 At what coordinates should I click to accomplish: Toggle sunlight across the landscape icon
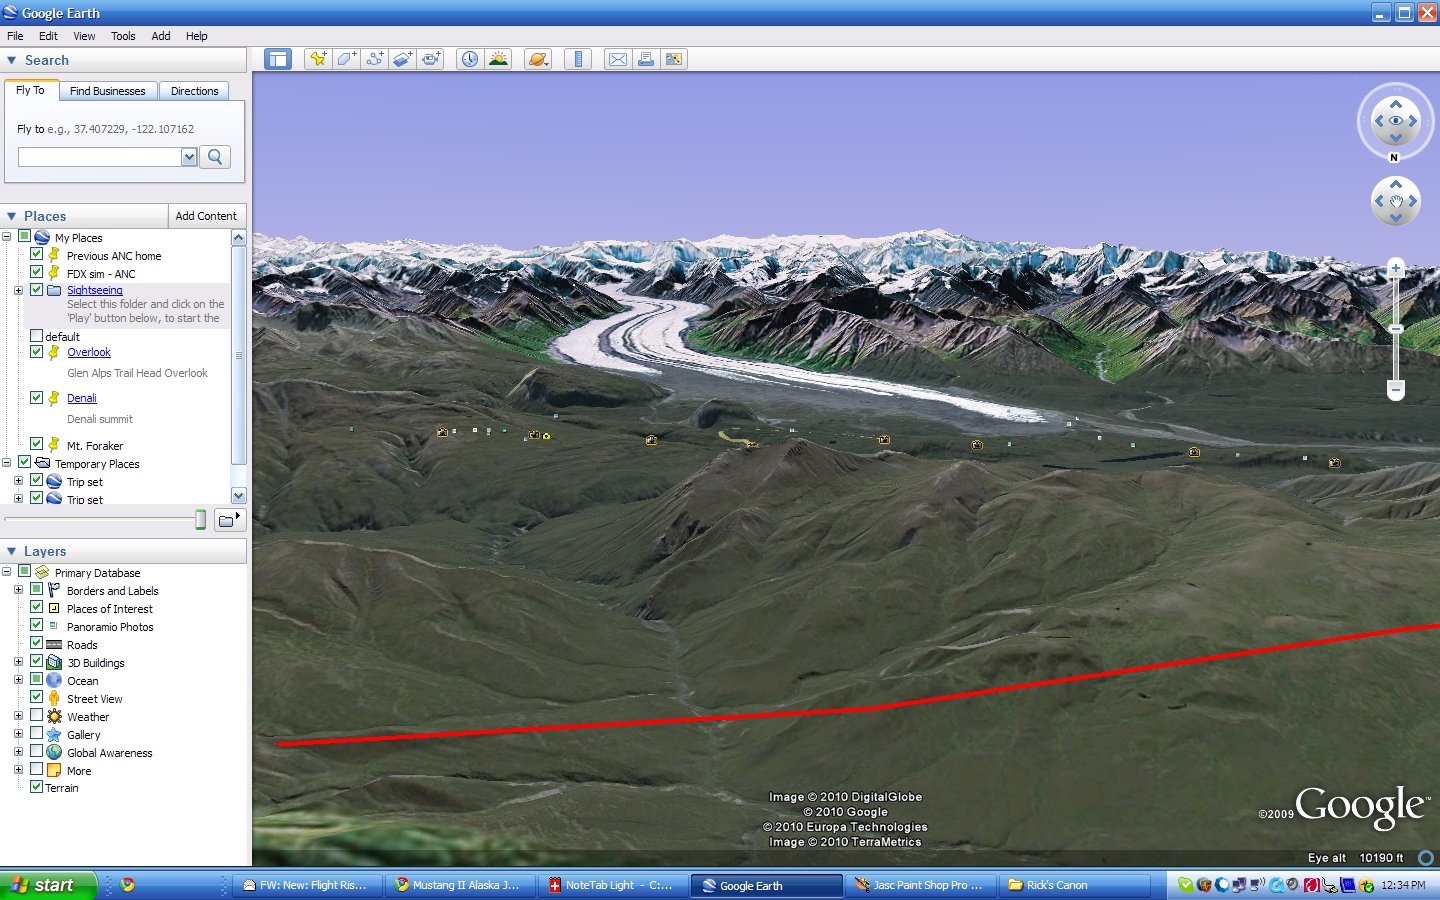(498, 59)
